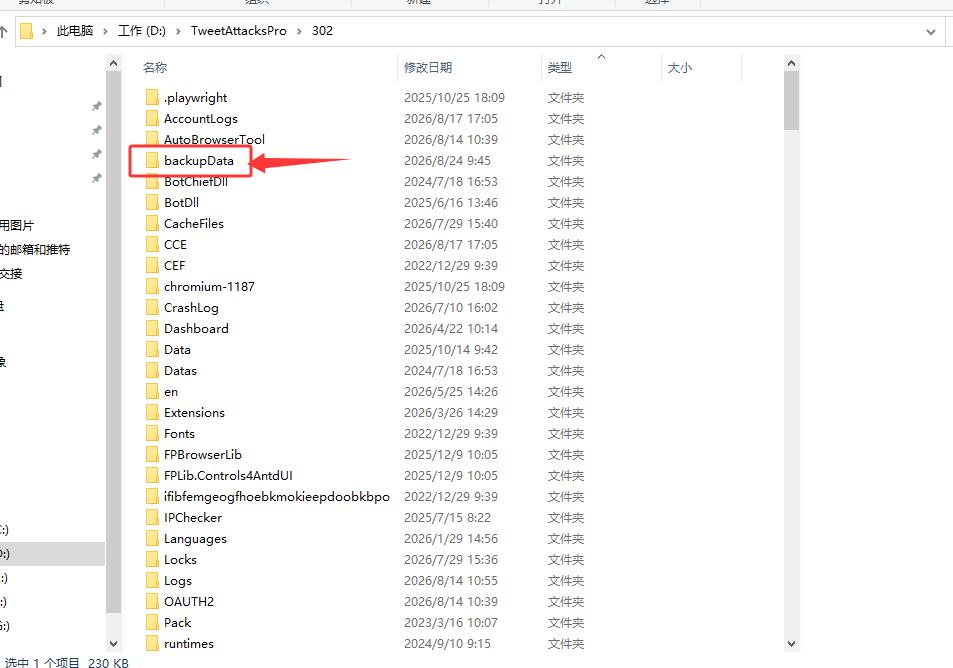Select the Locks folder icon
The height and width of the screenshot is (668, 953).
tap(152, 559)
